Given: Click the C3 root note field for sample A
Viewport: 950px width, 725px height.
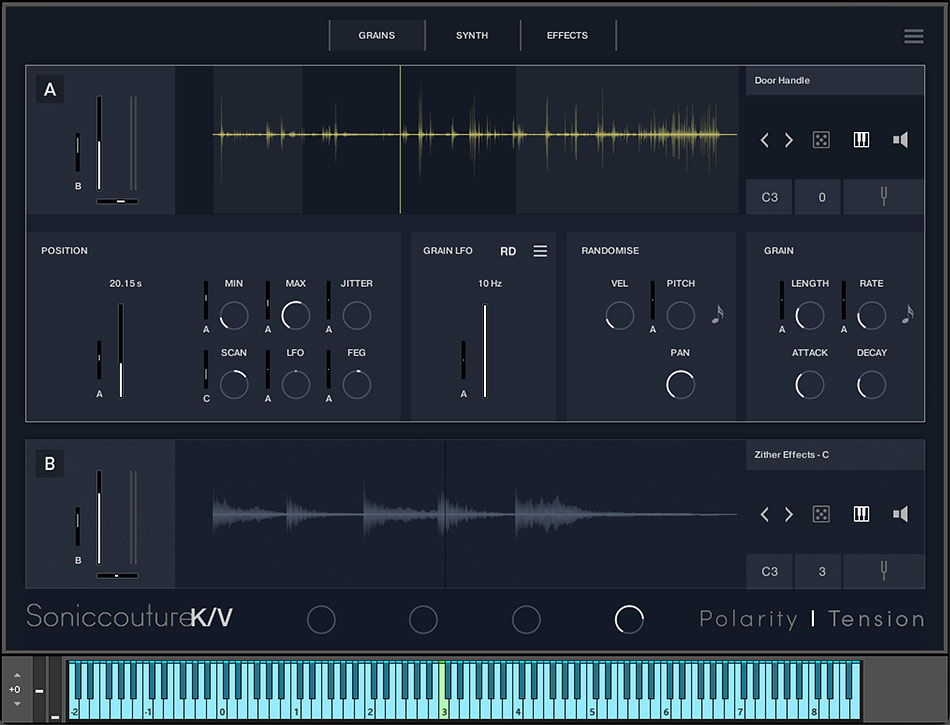Looking at the screenshot, I should point(769,197).
